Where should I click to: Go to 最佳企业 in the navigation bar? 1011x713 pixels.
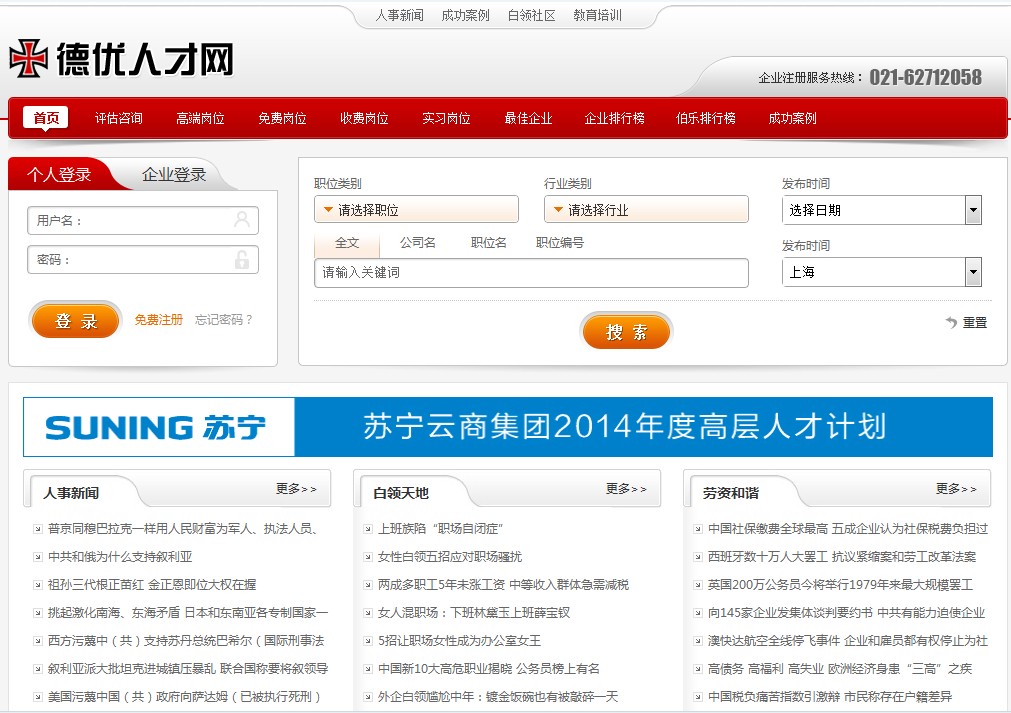click(528, 118)
